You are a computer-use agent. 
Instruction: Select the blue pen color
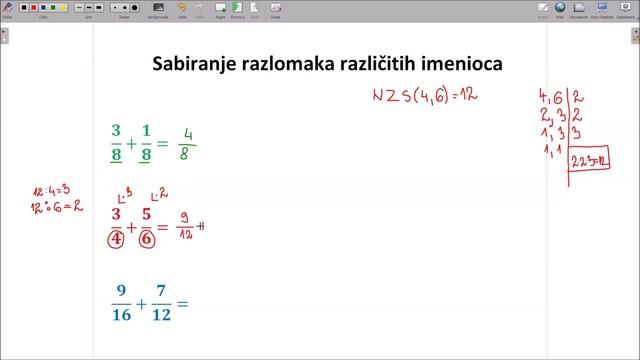(x=43, y=7)
